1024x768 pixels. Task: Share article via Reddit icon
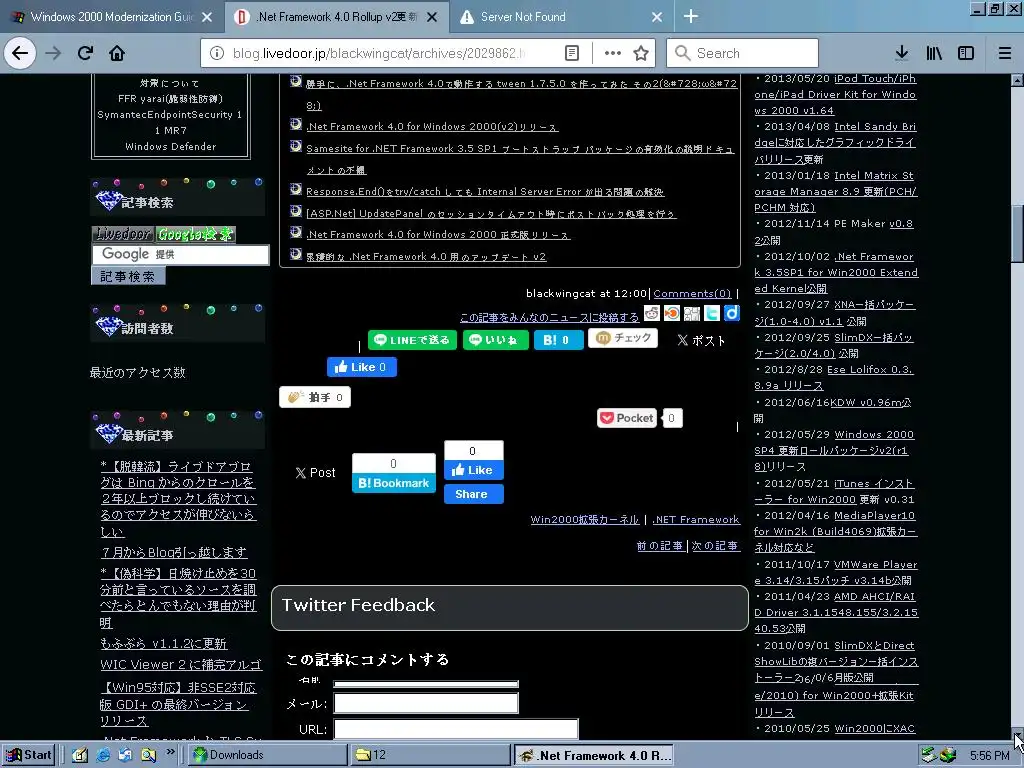coord(652,313)
